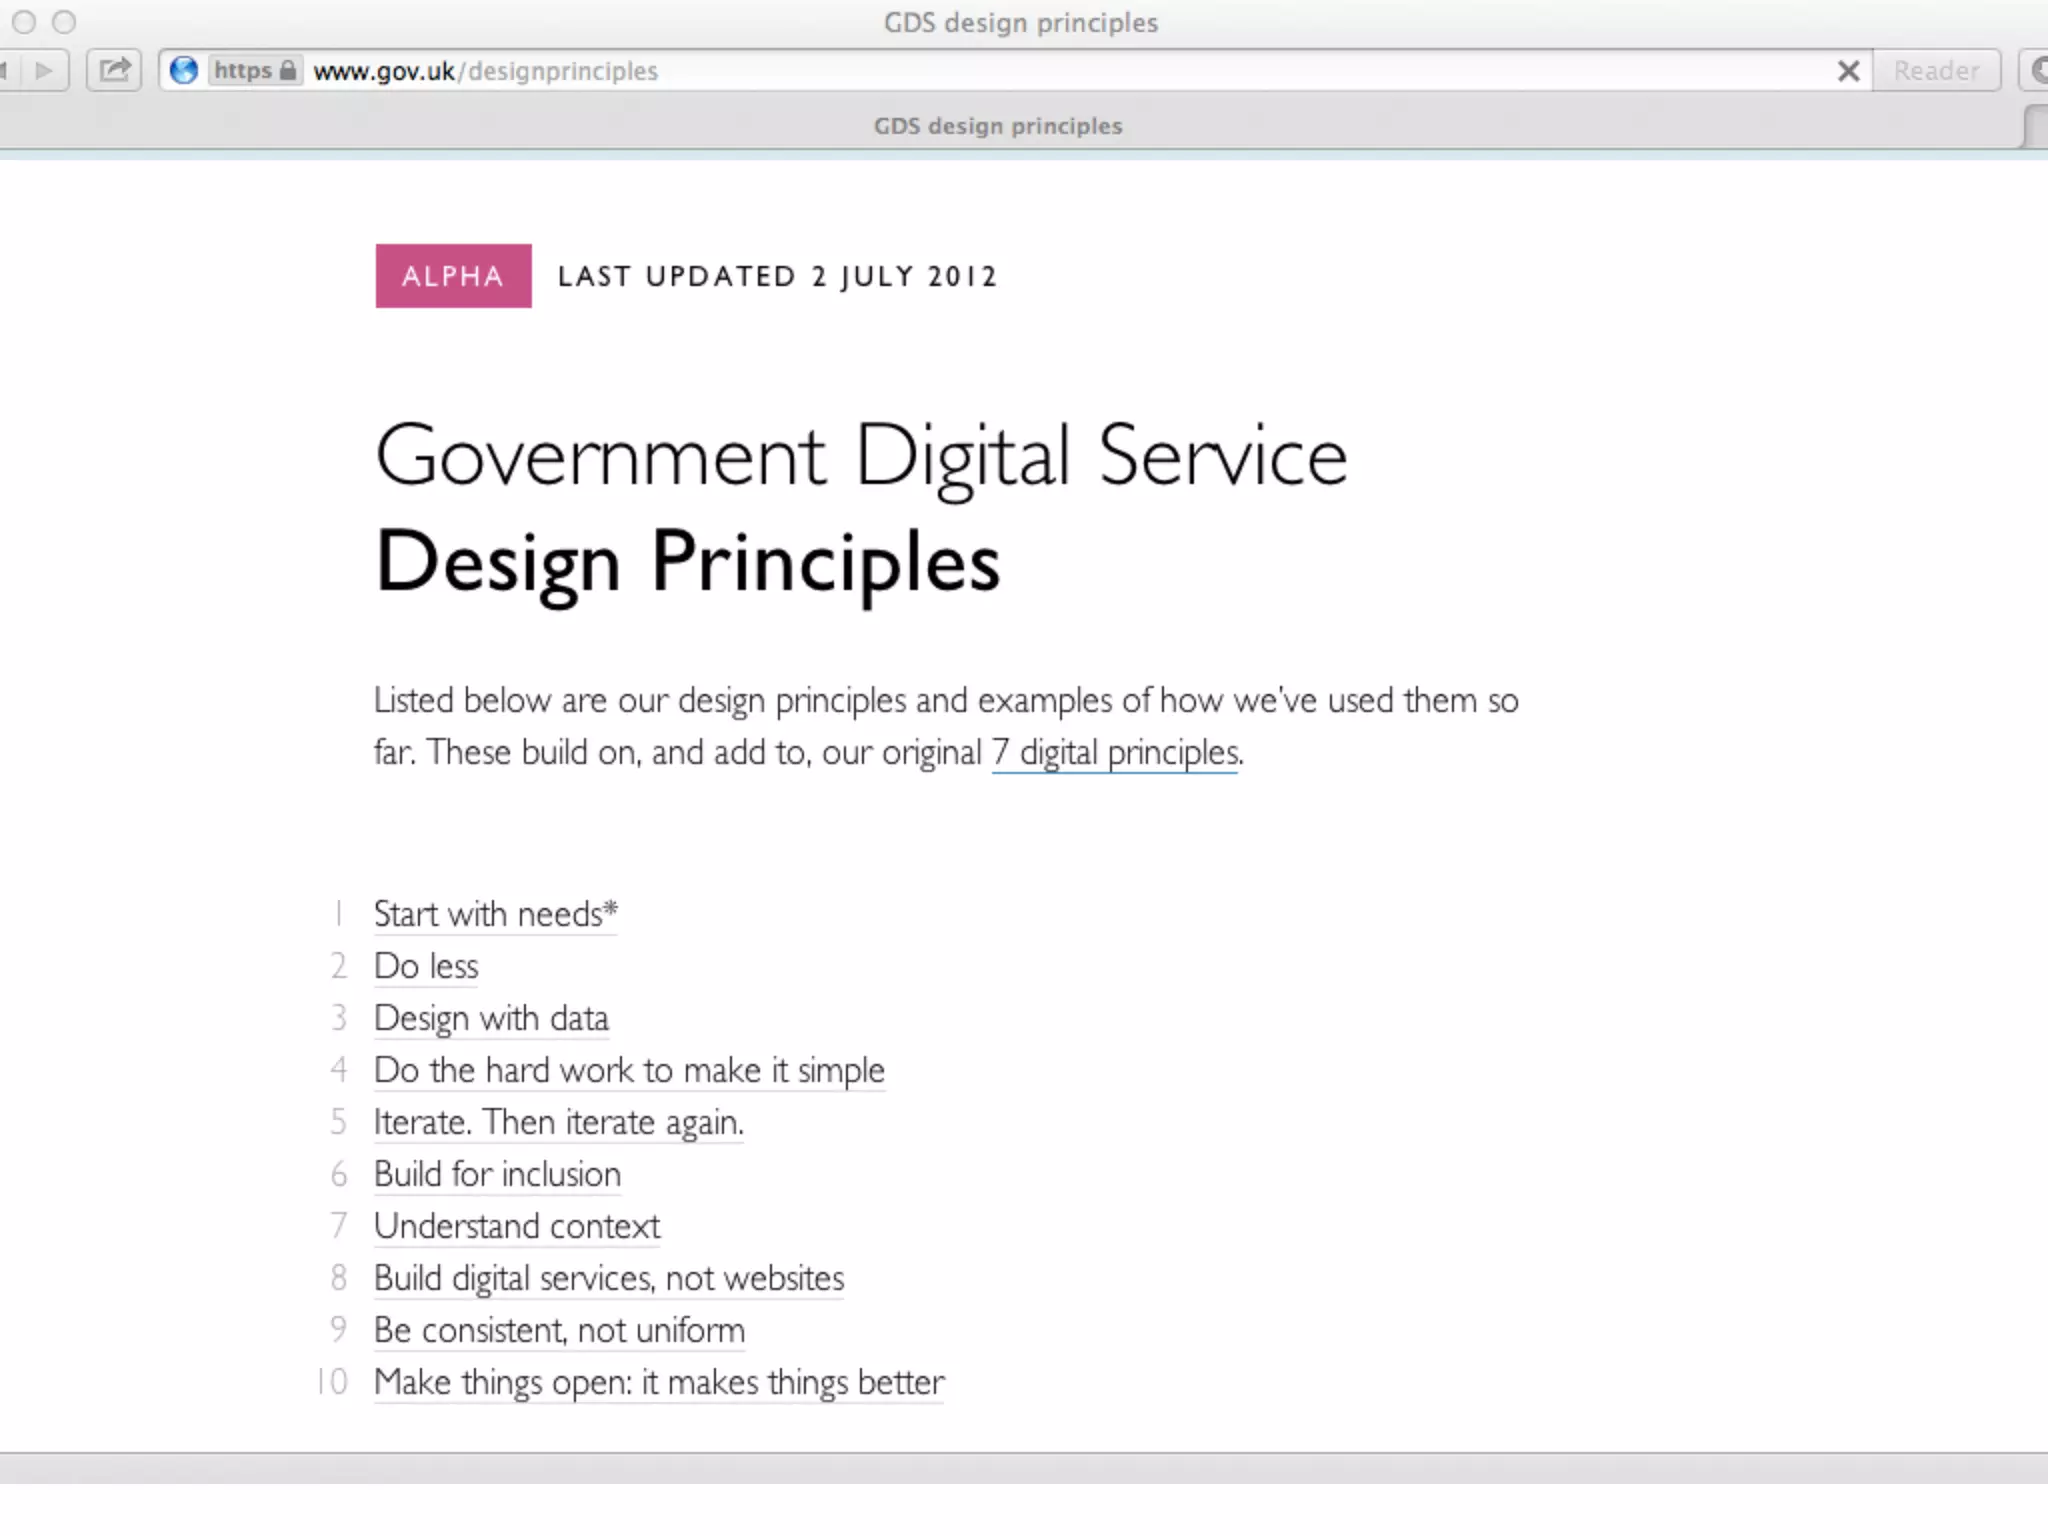Screen dimensions: 2048x1536
Task: Click the globe site icon
Action: coord(184,70)
